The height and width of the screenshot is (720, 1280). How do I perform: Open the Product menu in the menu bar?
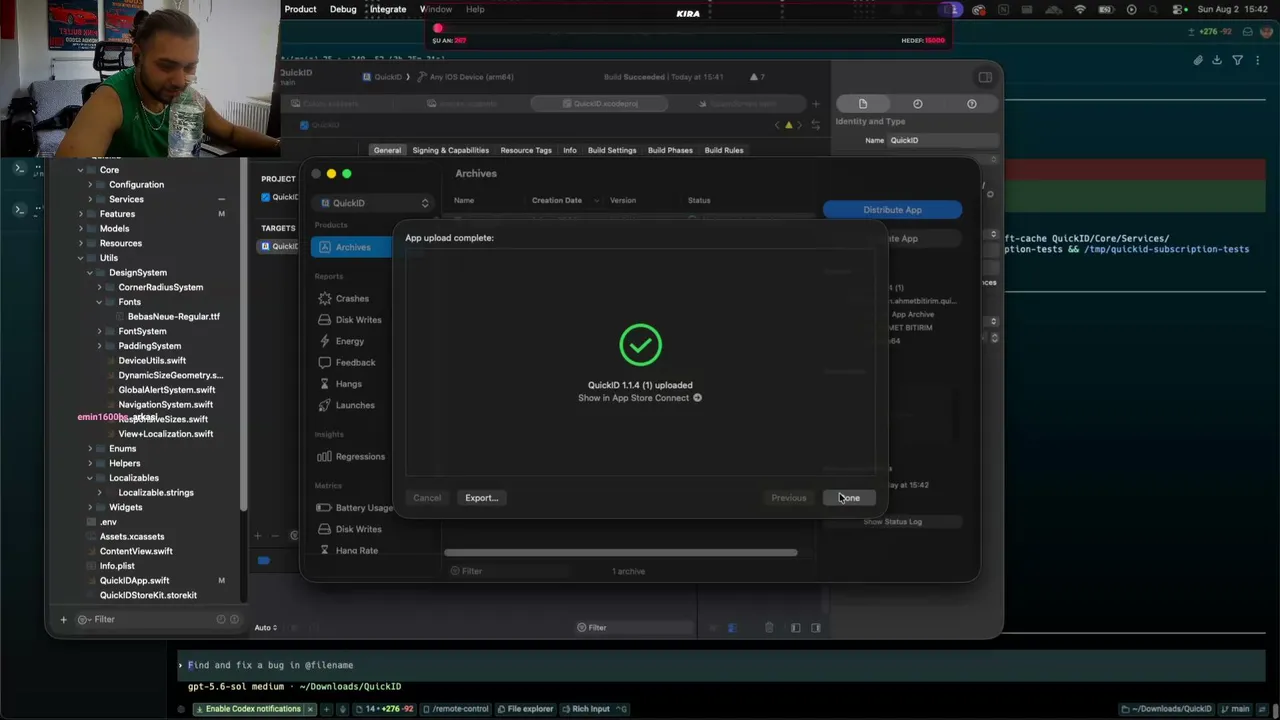click(x=300, y=9)
